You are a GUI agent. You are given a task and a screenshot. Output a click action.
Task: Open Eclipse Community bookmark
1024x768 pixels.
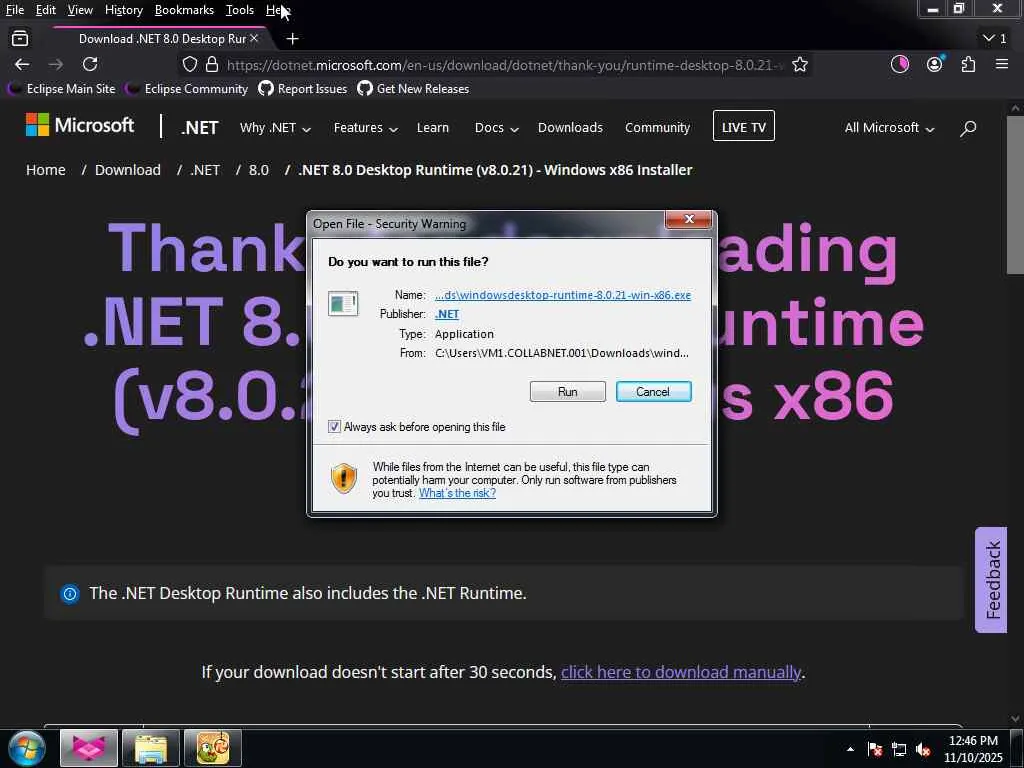pyautogui.click(x=188, y=89)
